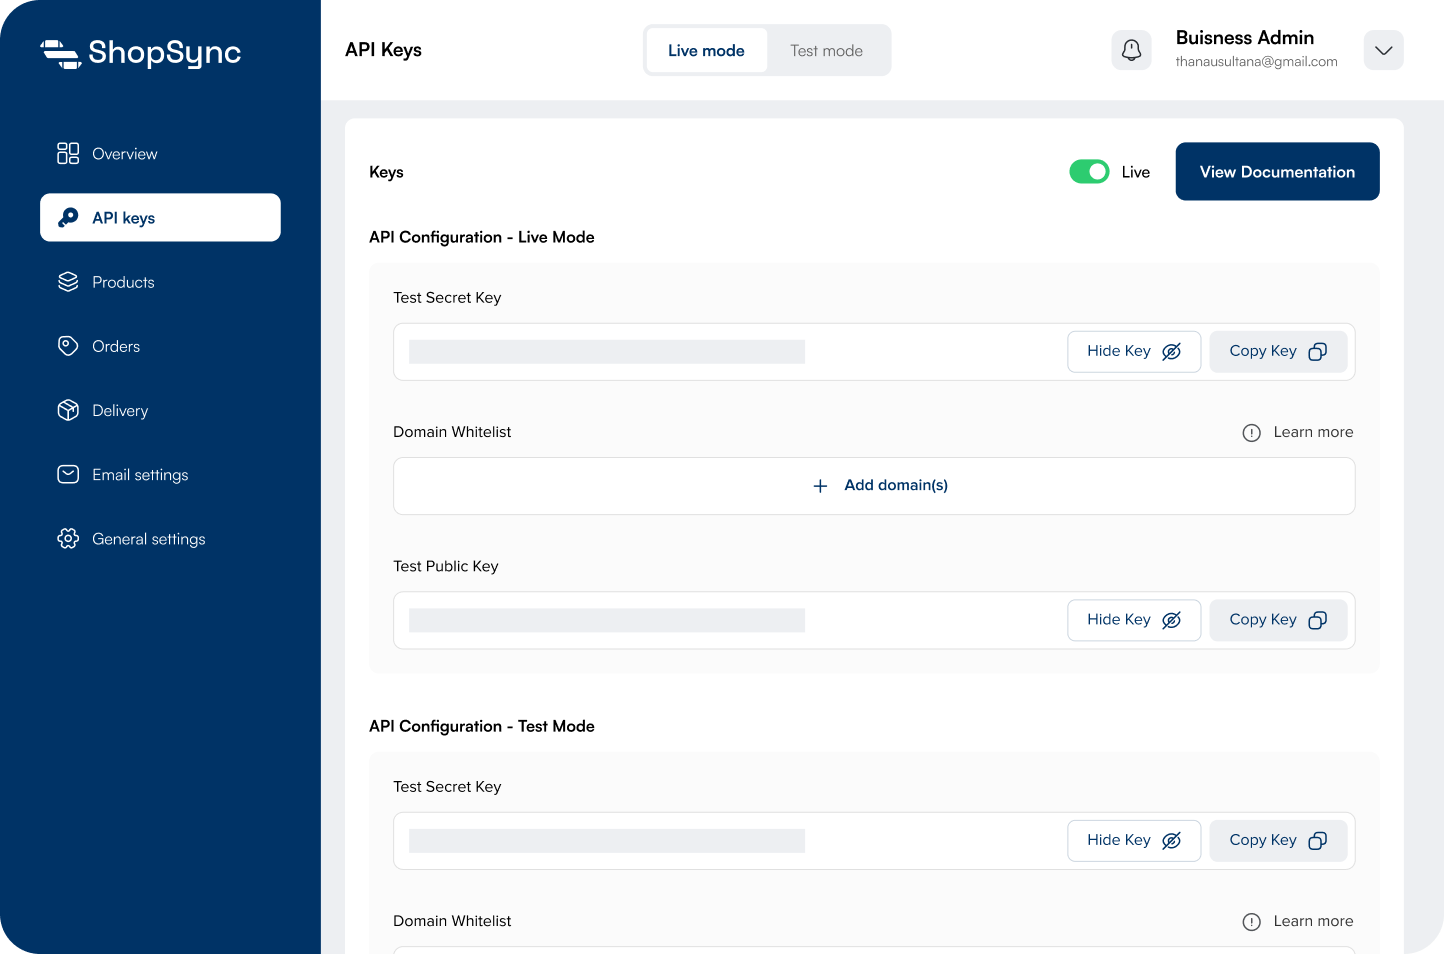Screen dimensions: 1444x954
Task: Click the Orders tag icon
Action: 68,346
